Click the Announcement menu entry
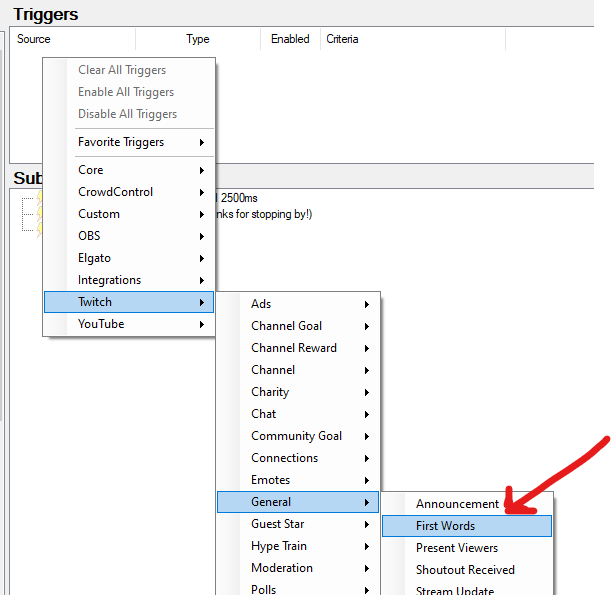Screen dimensions: 612x595 tap(457, 504)
